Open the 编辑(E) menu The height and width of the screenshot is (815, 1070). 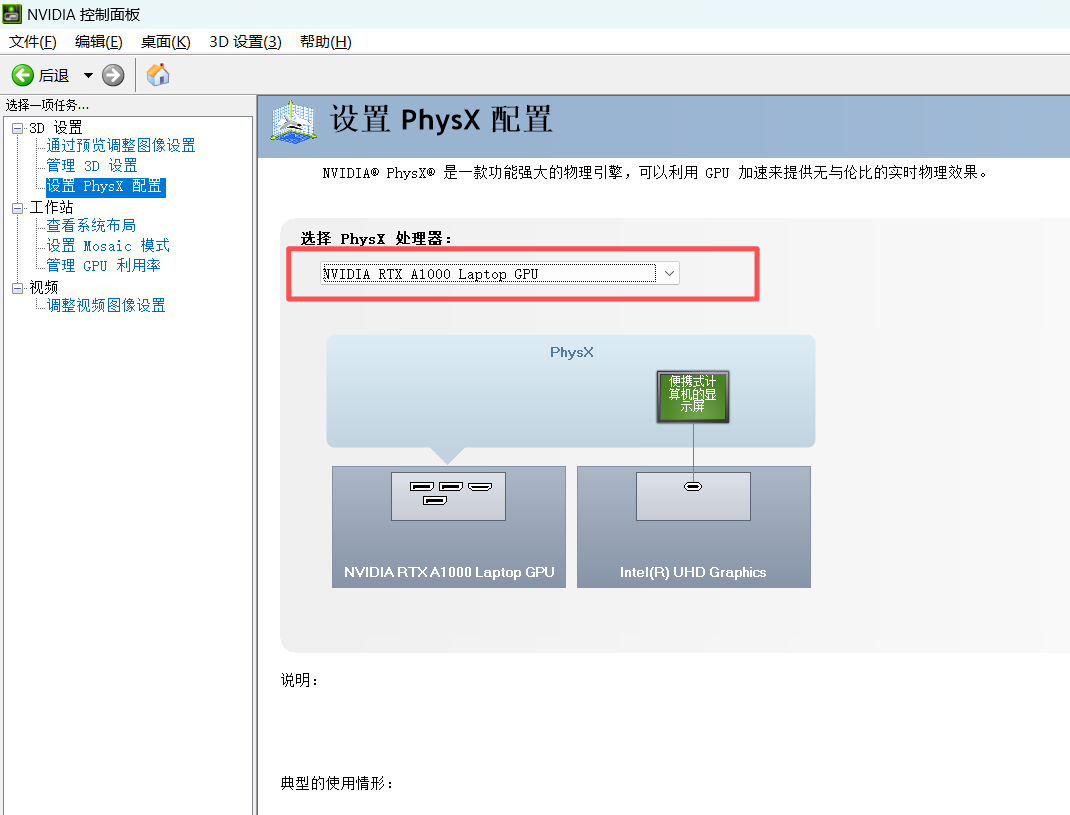tap(98, 42)
